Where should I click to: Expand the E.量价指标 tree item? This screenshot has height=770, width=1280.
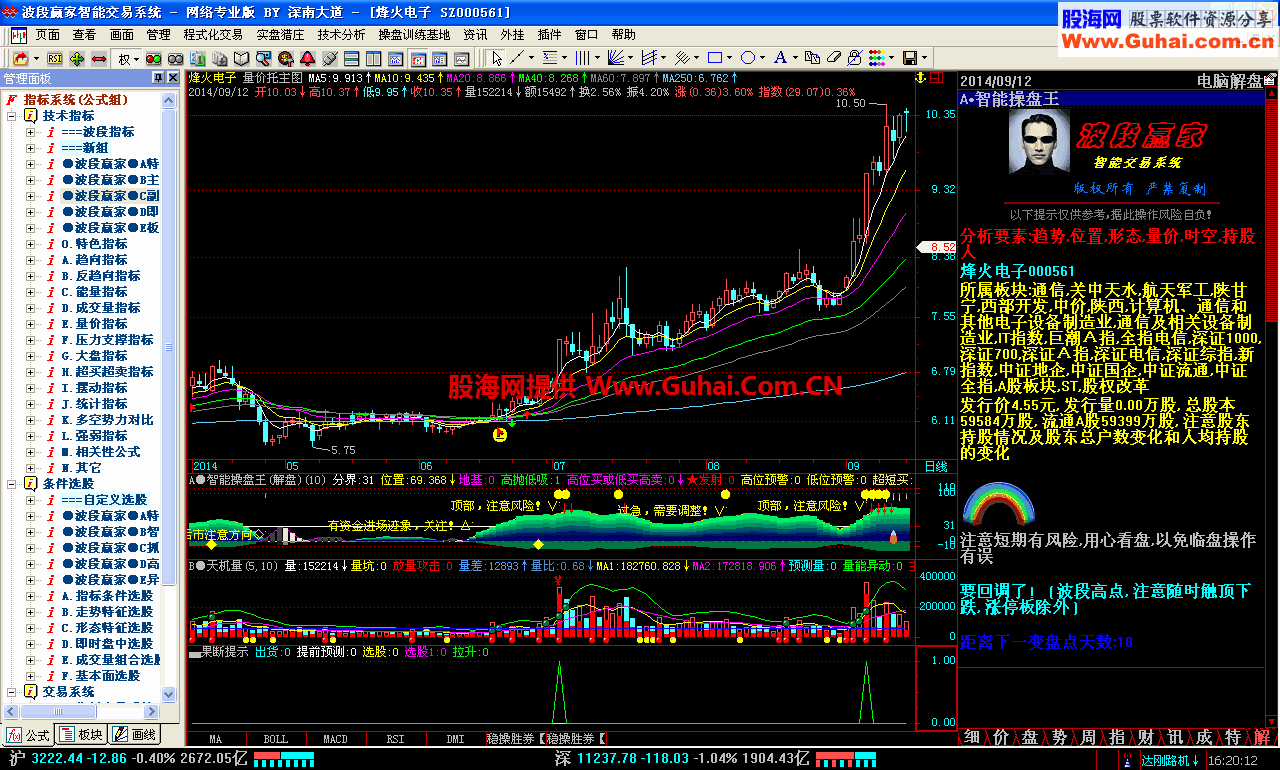point(31,324)
